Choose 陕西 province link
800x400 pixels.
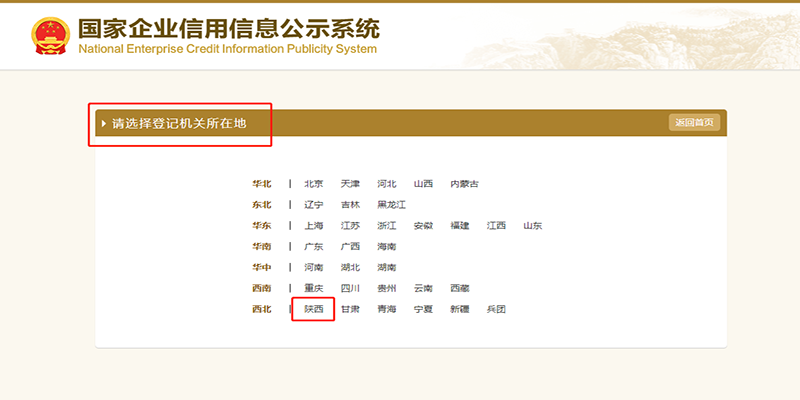314,309
